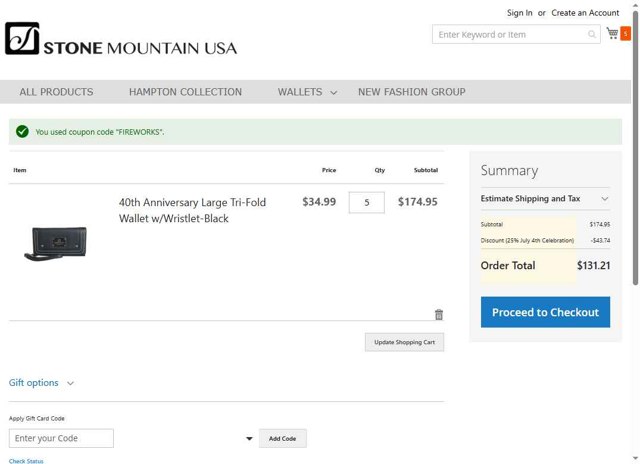Click the search magnifier icon
Viewport: 640px width, 464px height.
(591, 34)
